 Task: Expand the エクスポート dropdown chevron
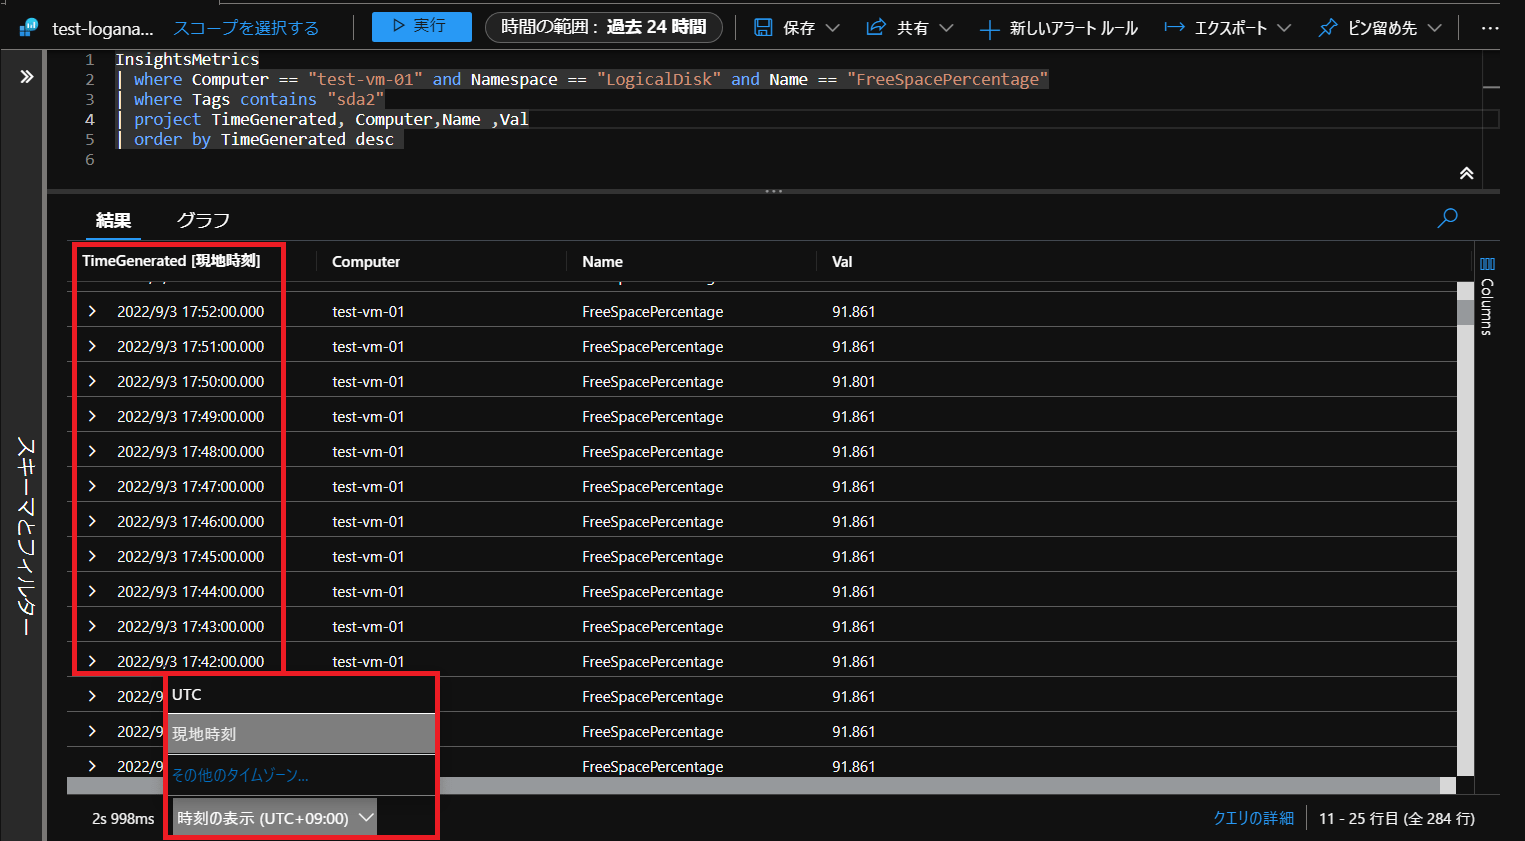click(1284, 28)
